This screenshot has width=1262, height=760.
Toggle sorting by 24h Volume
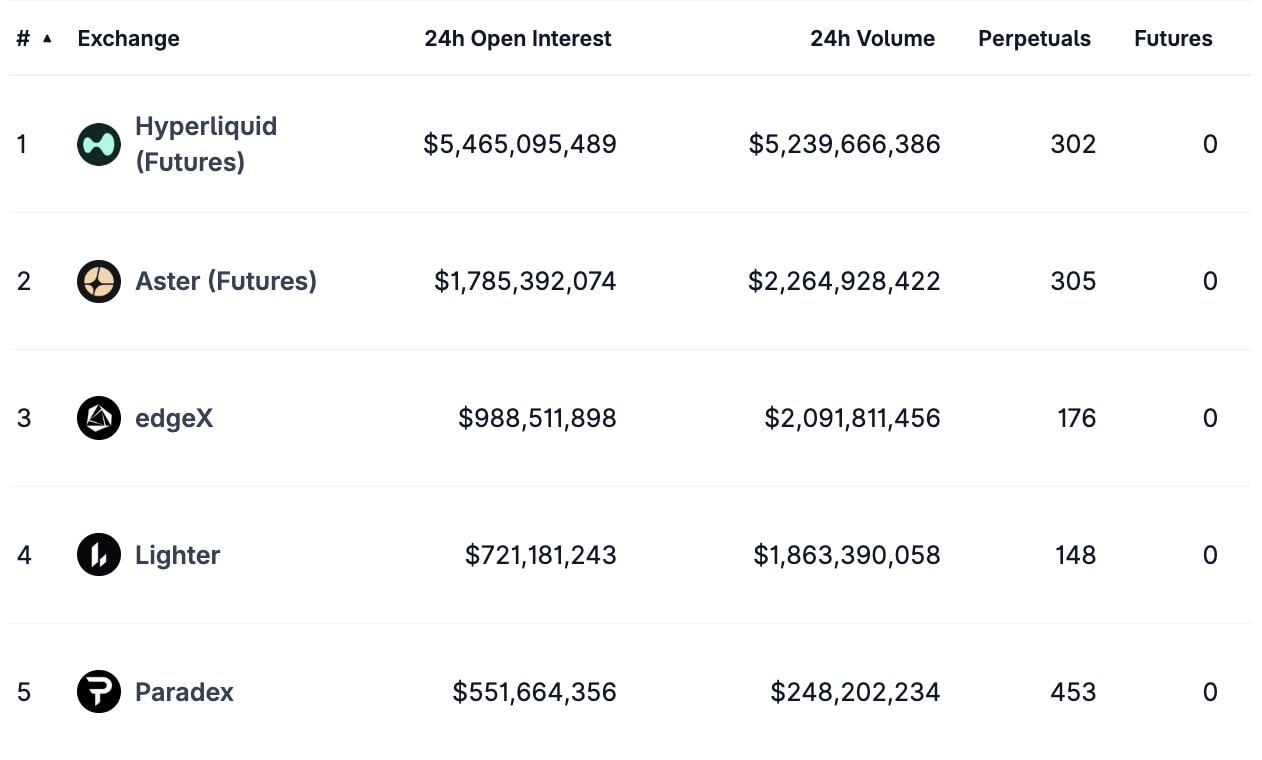(872, 38)
